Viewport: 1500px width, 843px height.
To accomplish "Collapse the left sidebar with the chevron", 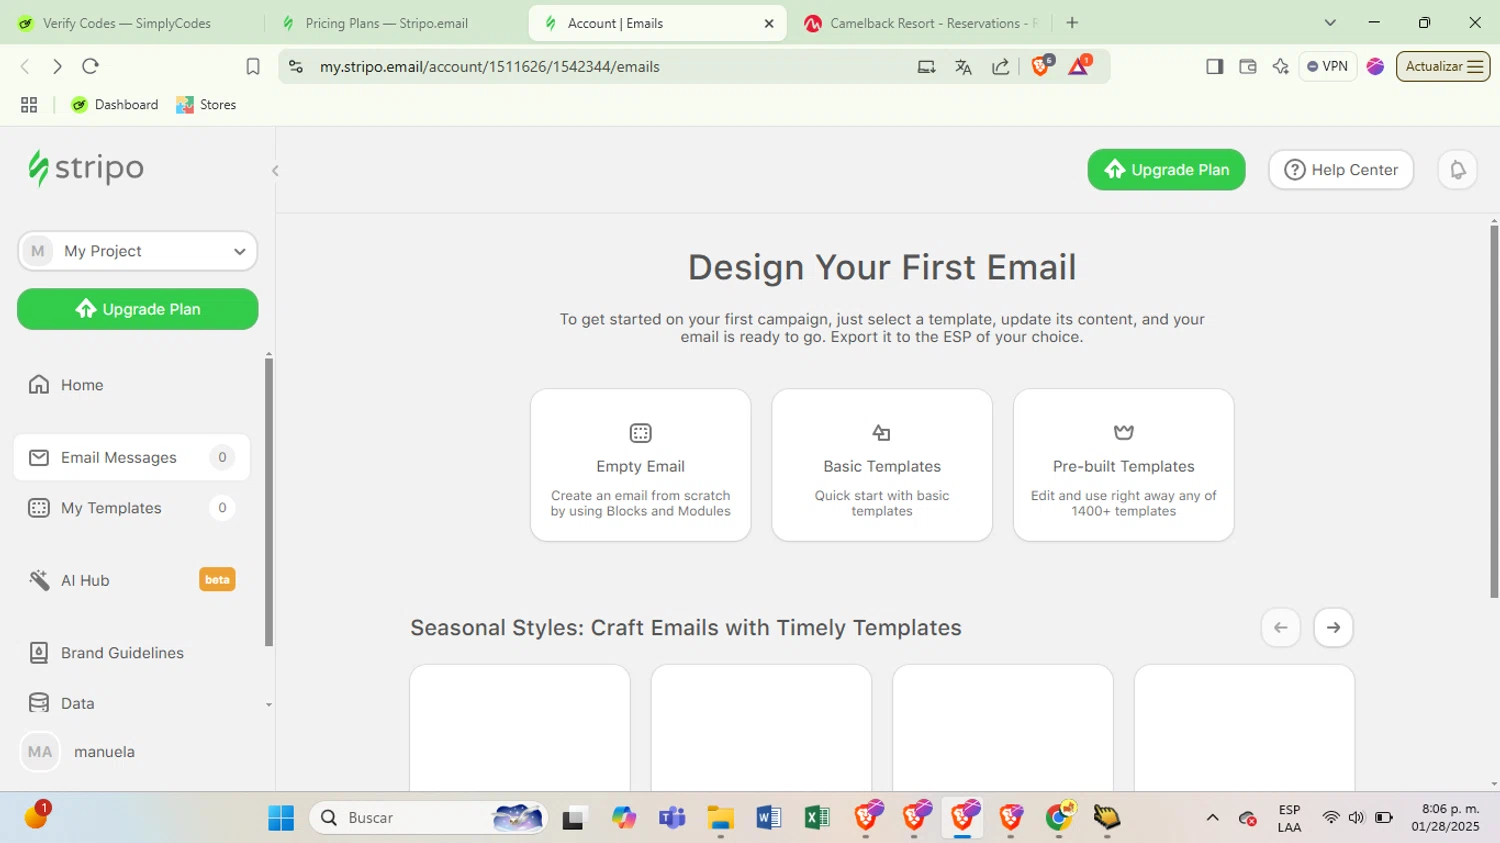I will [275, 171].
